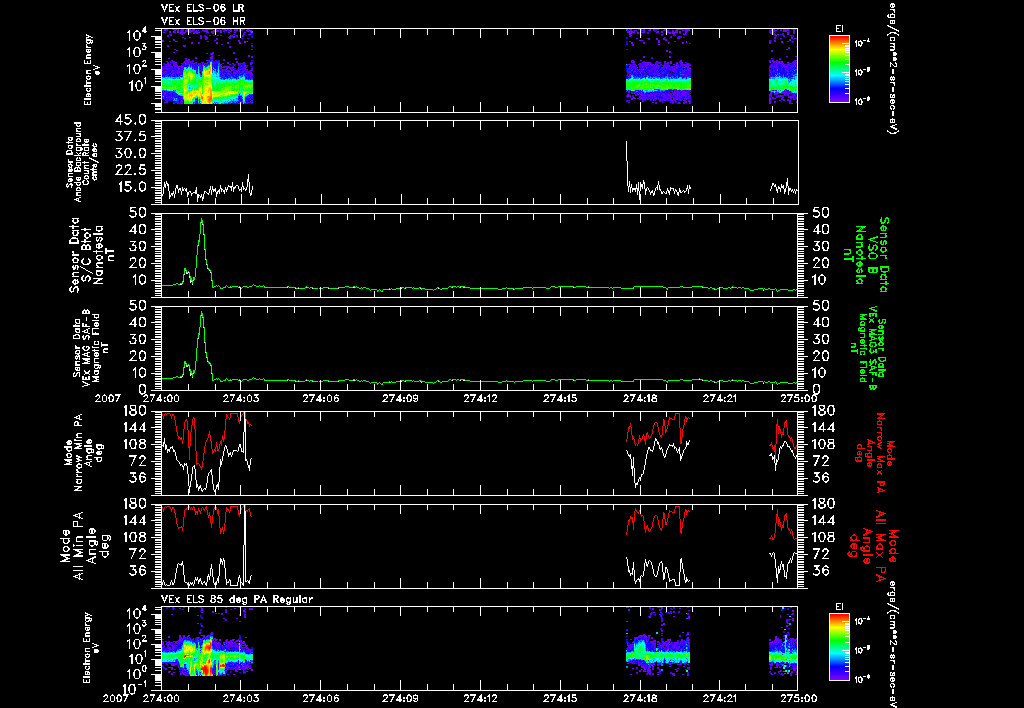1024x708 pixels.
Task: Click the '274:21' label on the bottom time axis
Action: click(x=720, y=698)
